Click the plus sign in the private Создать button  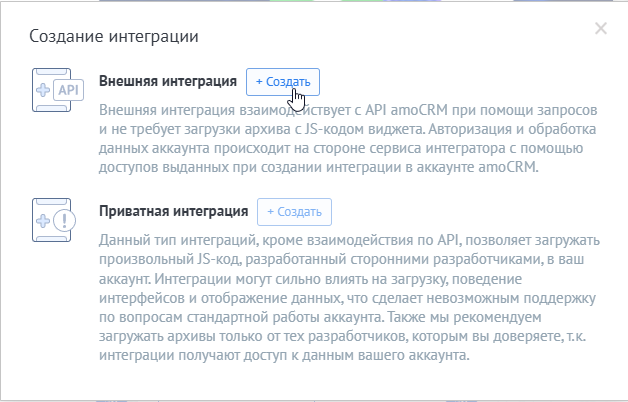pos(270,212)
